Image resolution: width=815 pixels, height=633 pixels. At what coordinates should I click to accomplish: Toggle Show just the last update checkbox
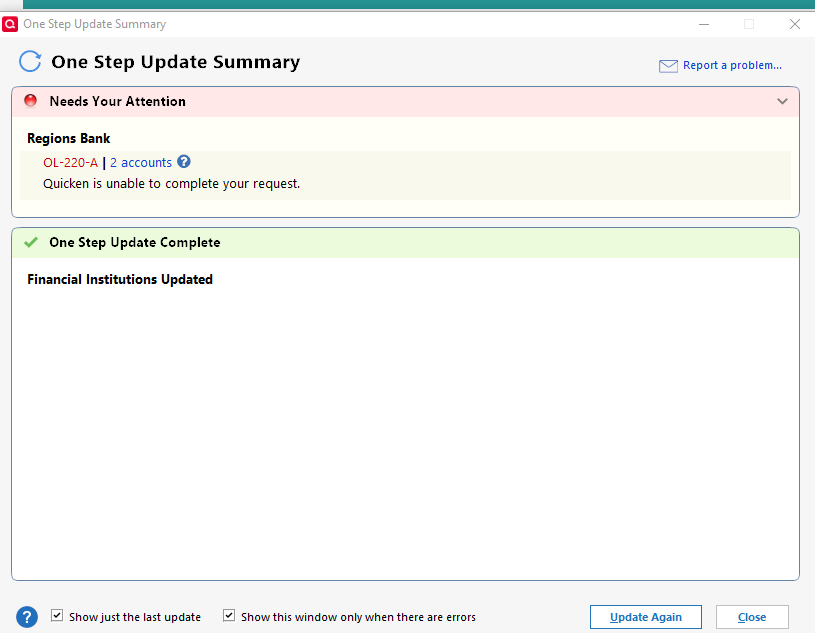57,616
